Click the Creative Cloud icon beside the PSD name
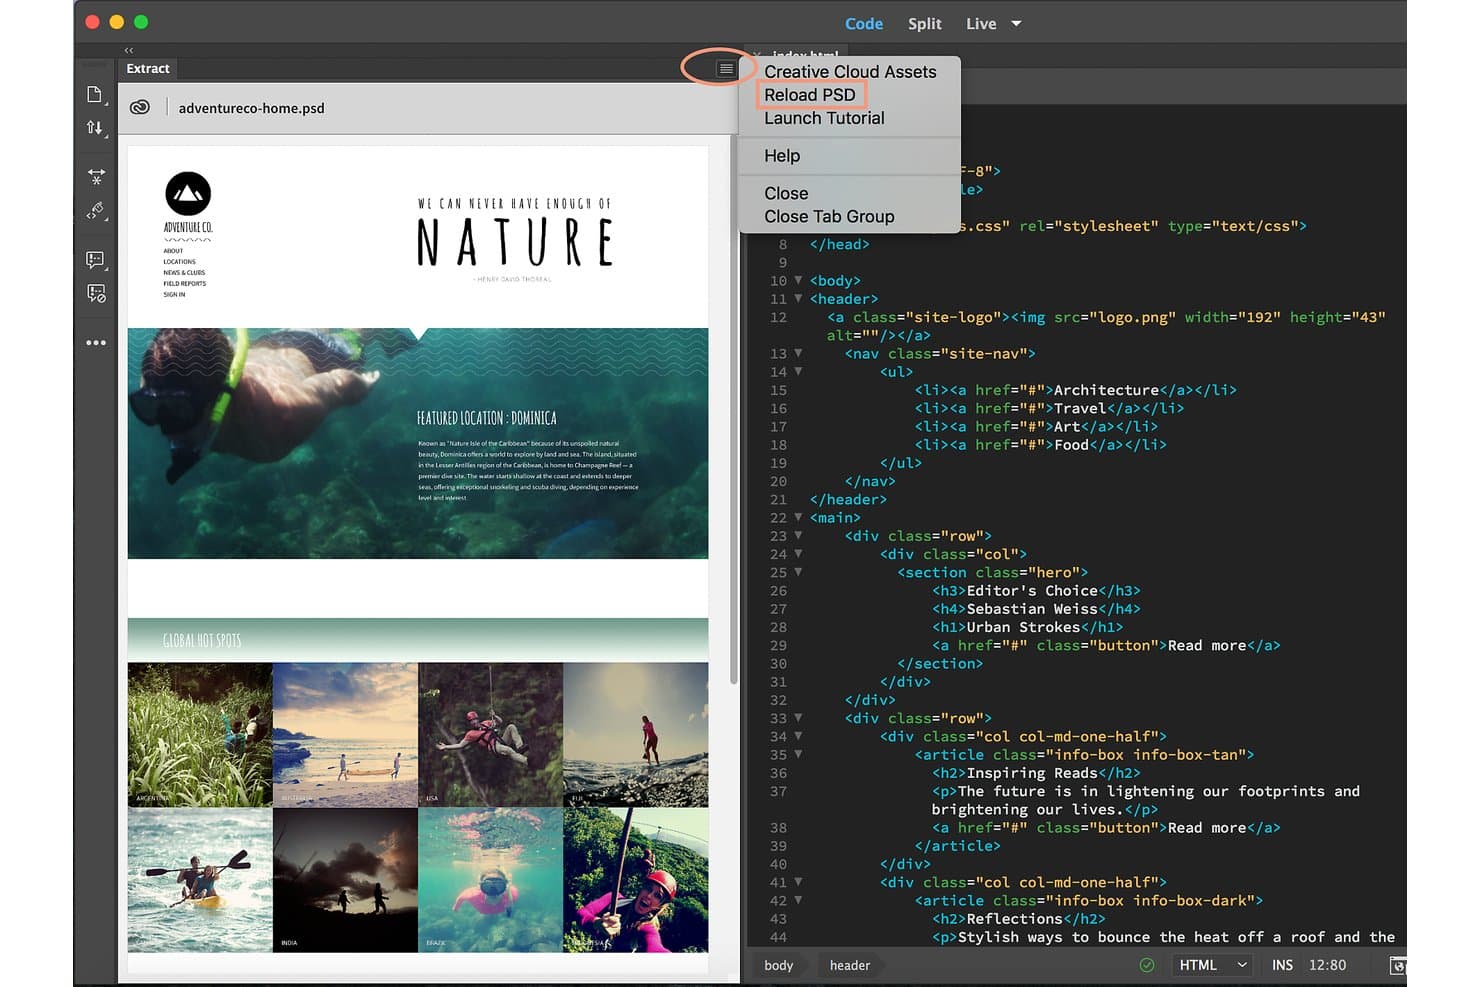Image resolution: width=1480 pixels, height=987 pixels. [x=140, y=107]
